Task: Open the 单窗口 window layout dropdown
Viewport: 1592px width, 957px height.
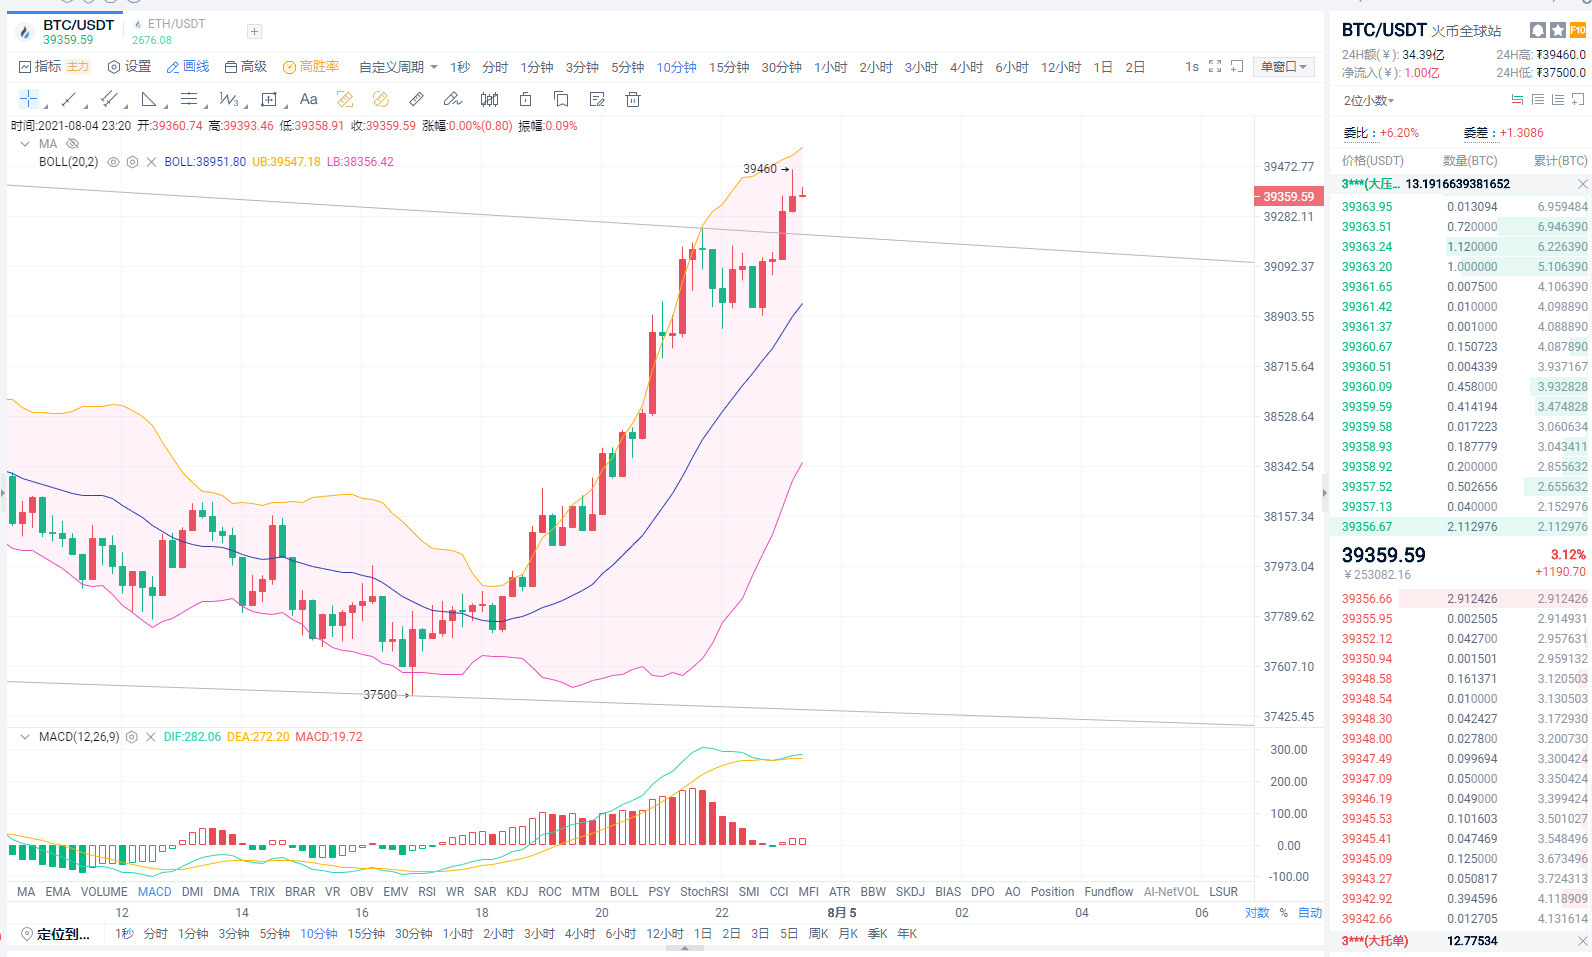Action: click(x=1284, y=67)
